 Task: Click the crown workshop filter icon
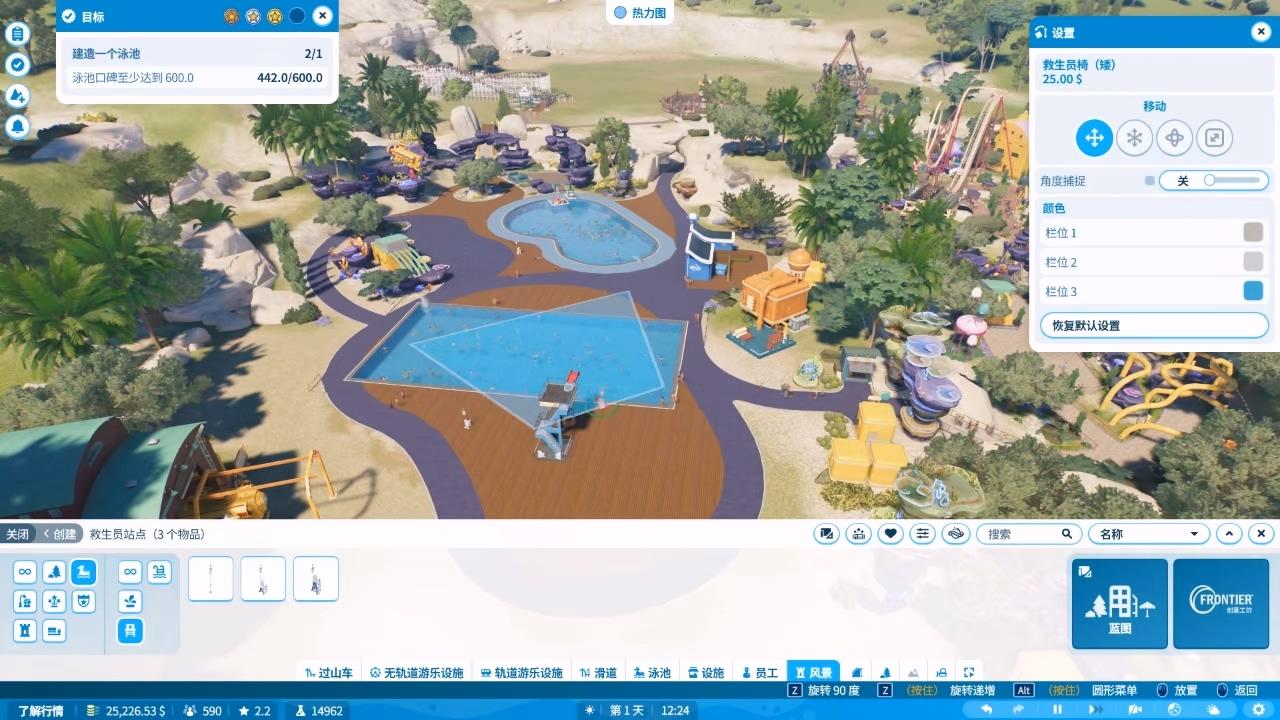(858, 534)
